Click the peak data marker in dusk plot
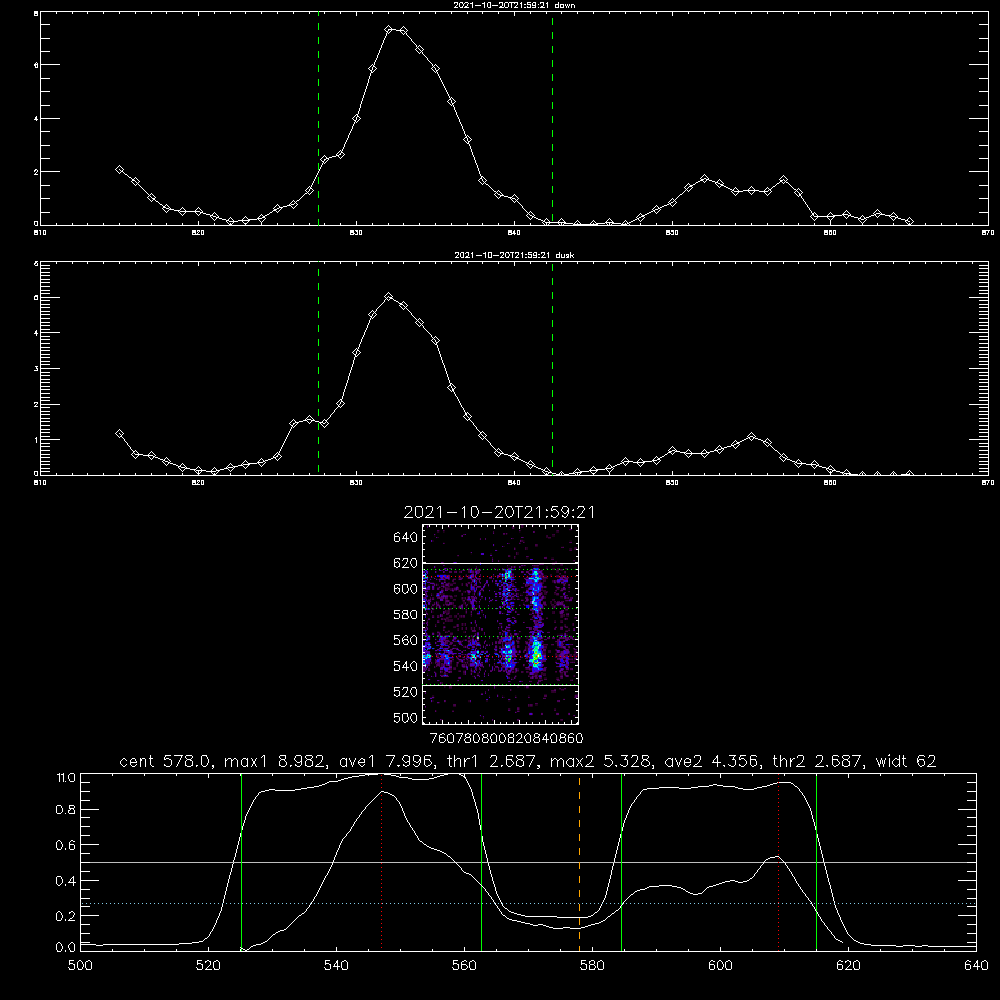Image resolution: width=1000 pixels, height=1000 pixels. click(388, 297)
